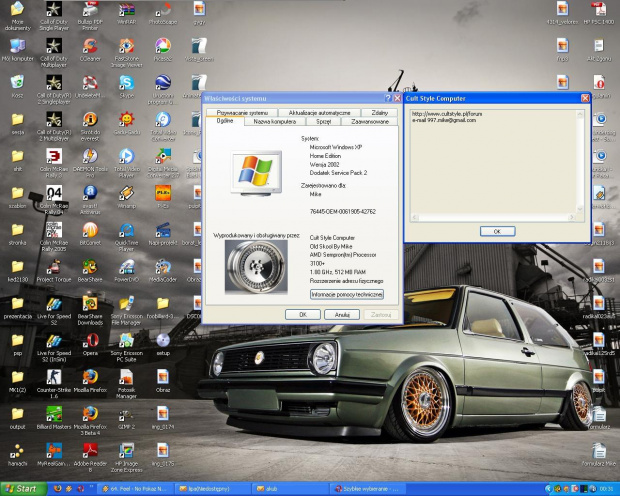
Task: Click the Windows XP logo monitor image
Action: [x=256, y=173]
